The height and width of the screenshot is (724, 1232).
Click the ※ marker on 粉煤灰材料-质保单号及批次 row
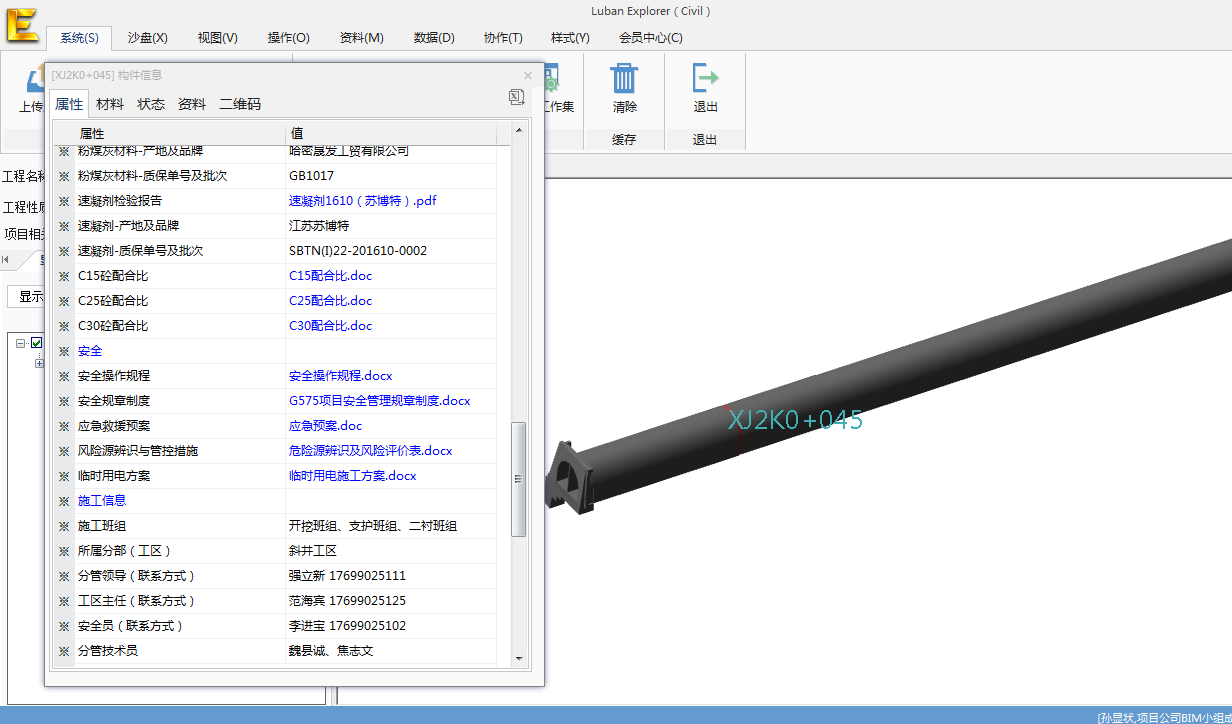(64, 176)
